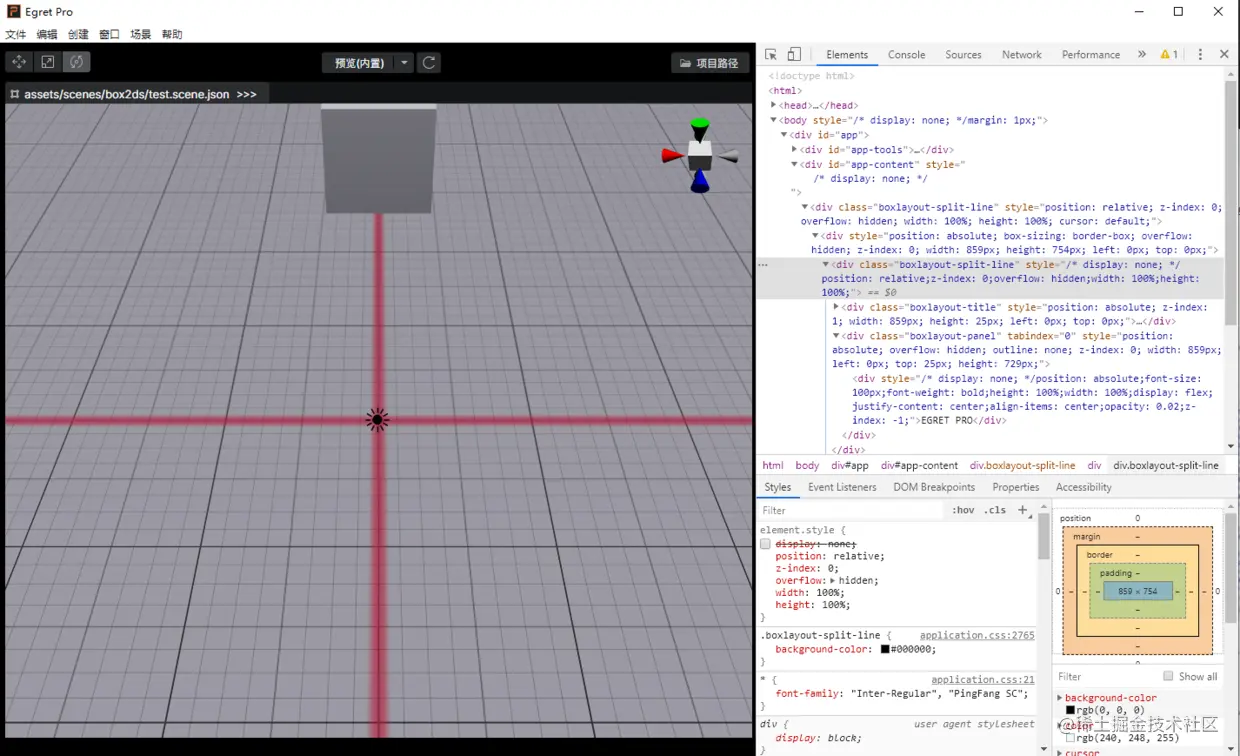The width and height of the screenshot is (1240, 756).
Task: Show more DevTools tabs chevron
Action: click(1142, 54)
